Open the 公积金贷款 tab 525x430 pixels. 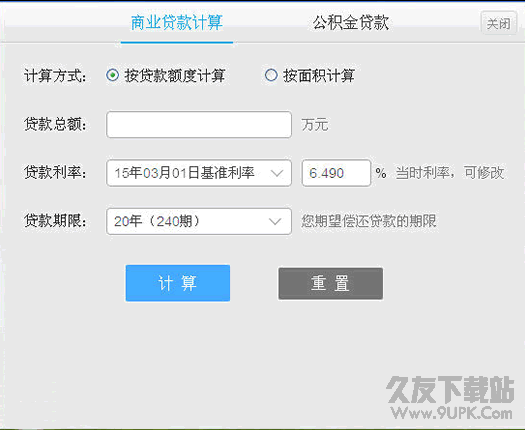coord(351,23)
